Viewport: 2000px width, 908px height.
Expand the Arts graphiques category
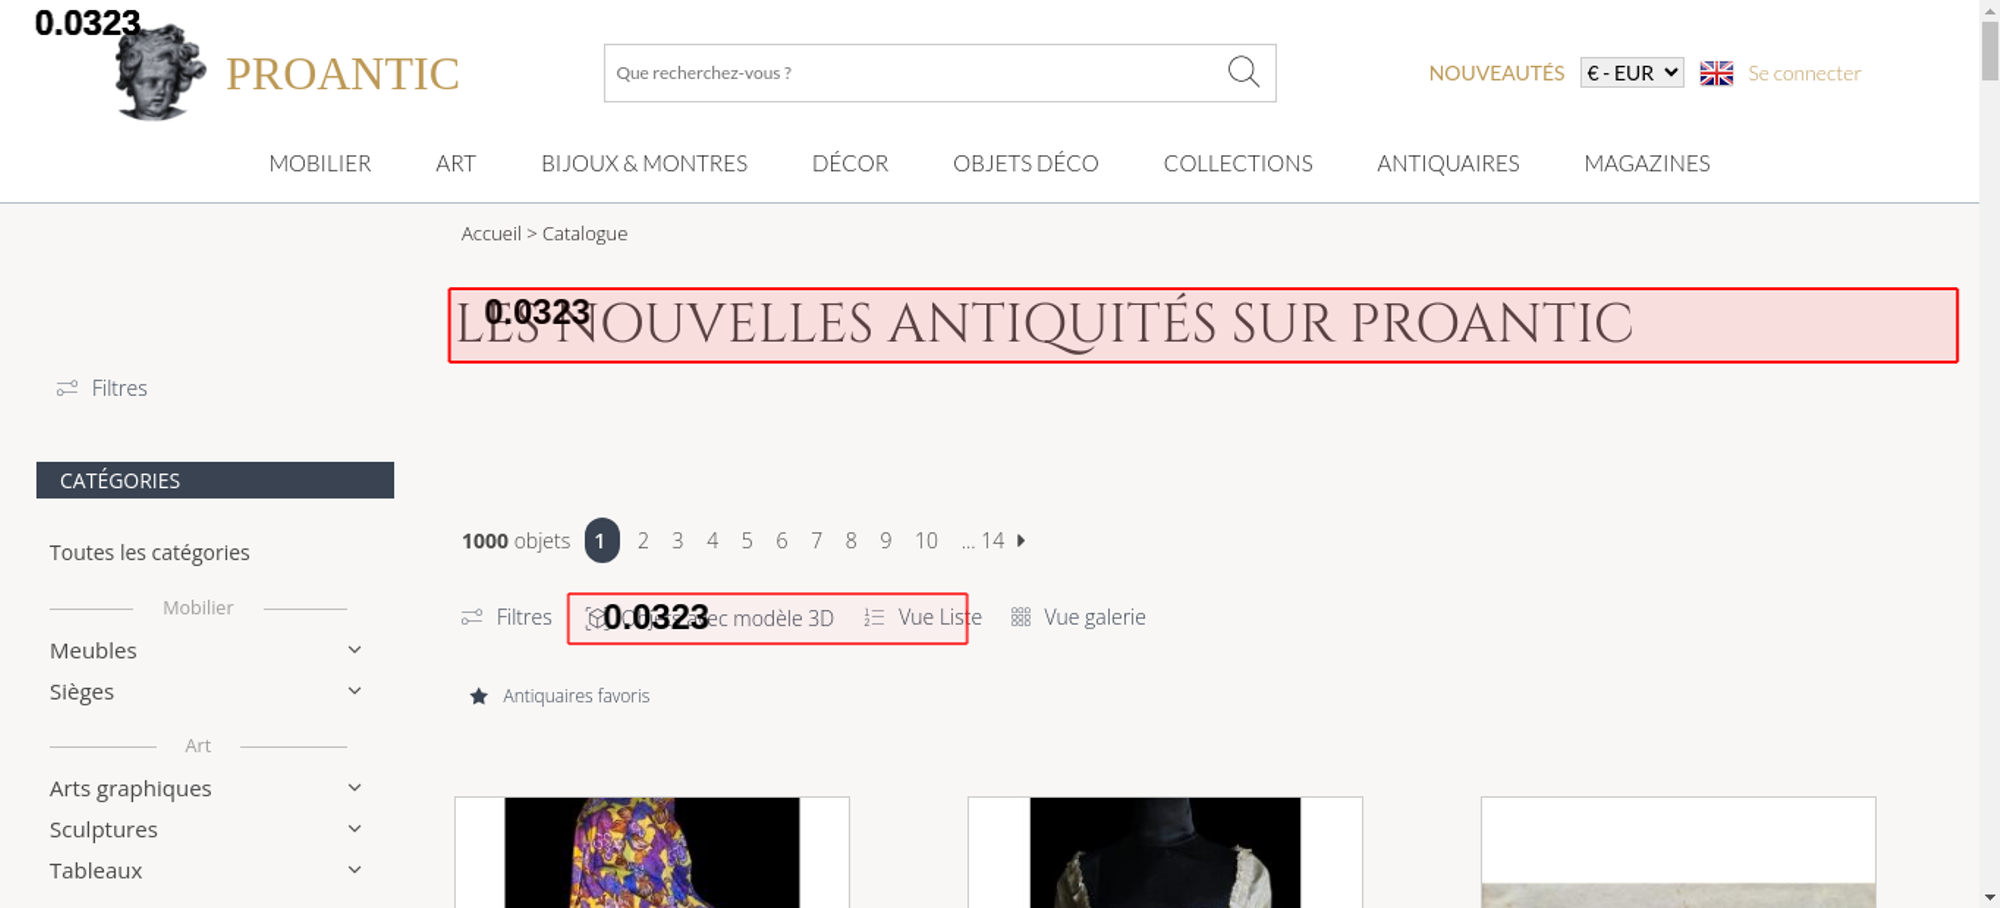(354, 788)
